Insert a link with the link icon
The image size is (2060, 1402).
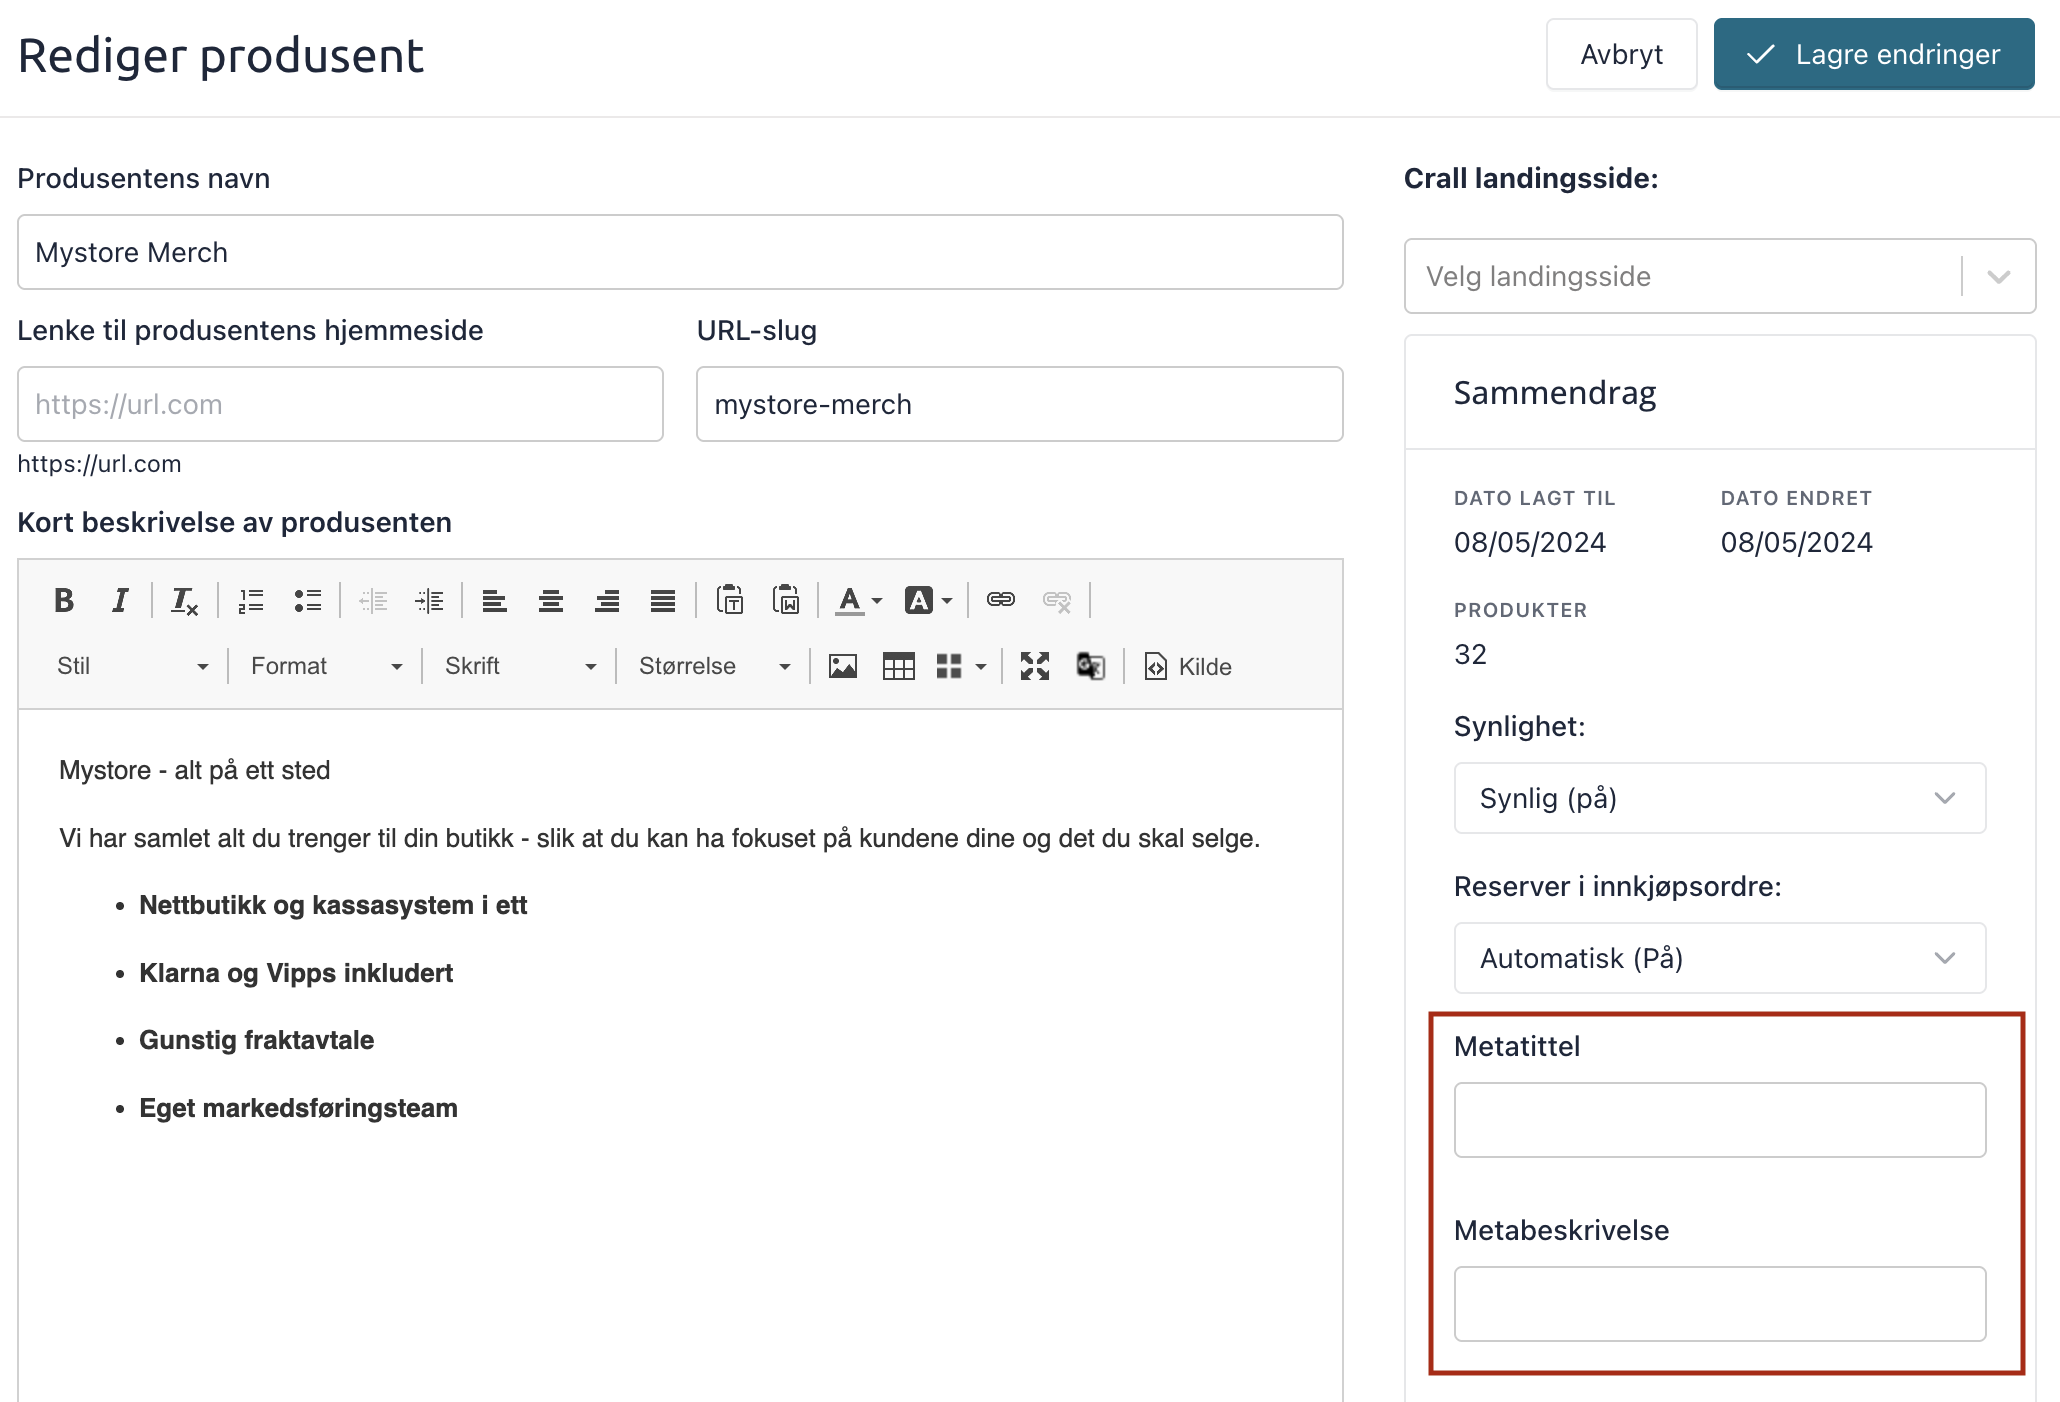(x=1001, y=600)
